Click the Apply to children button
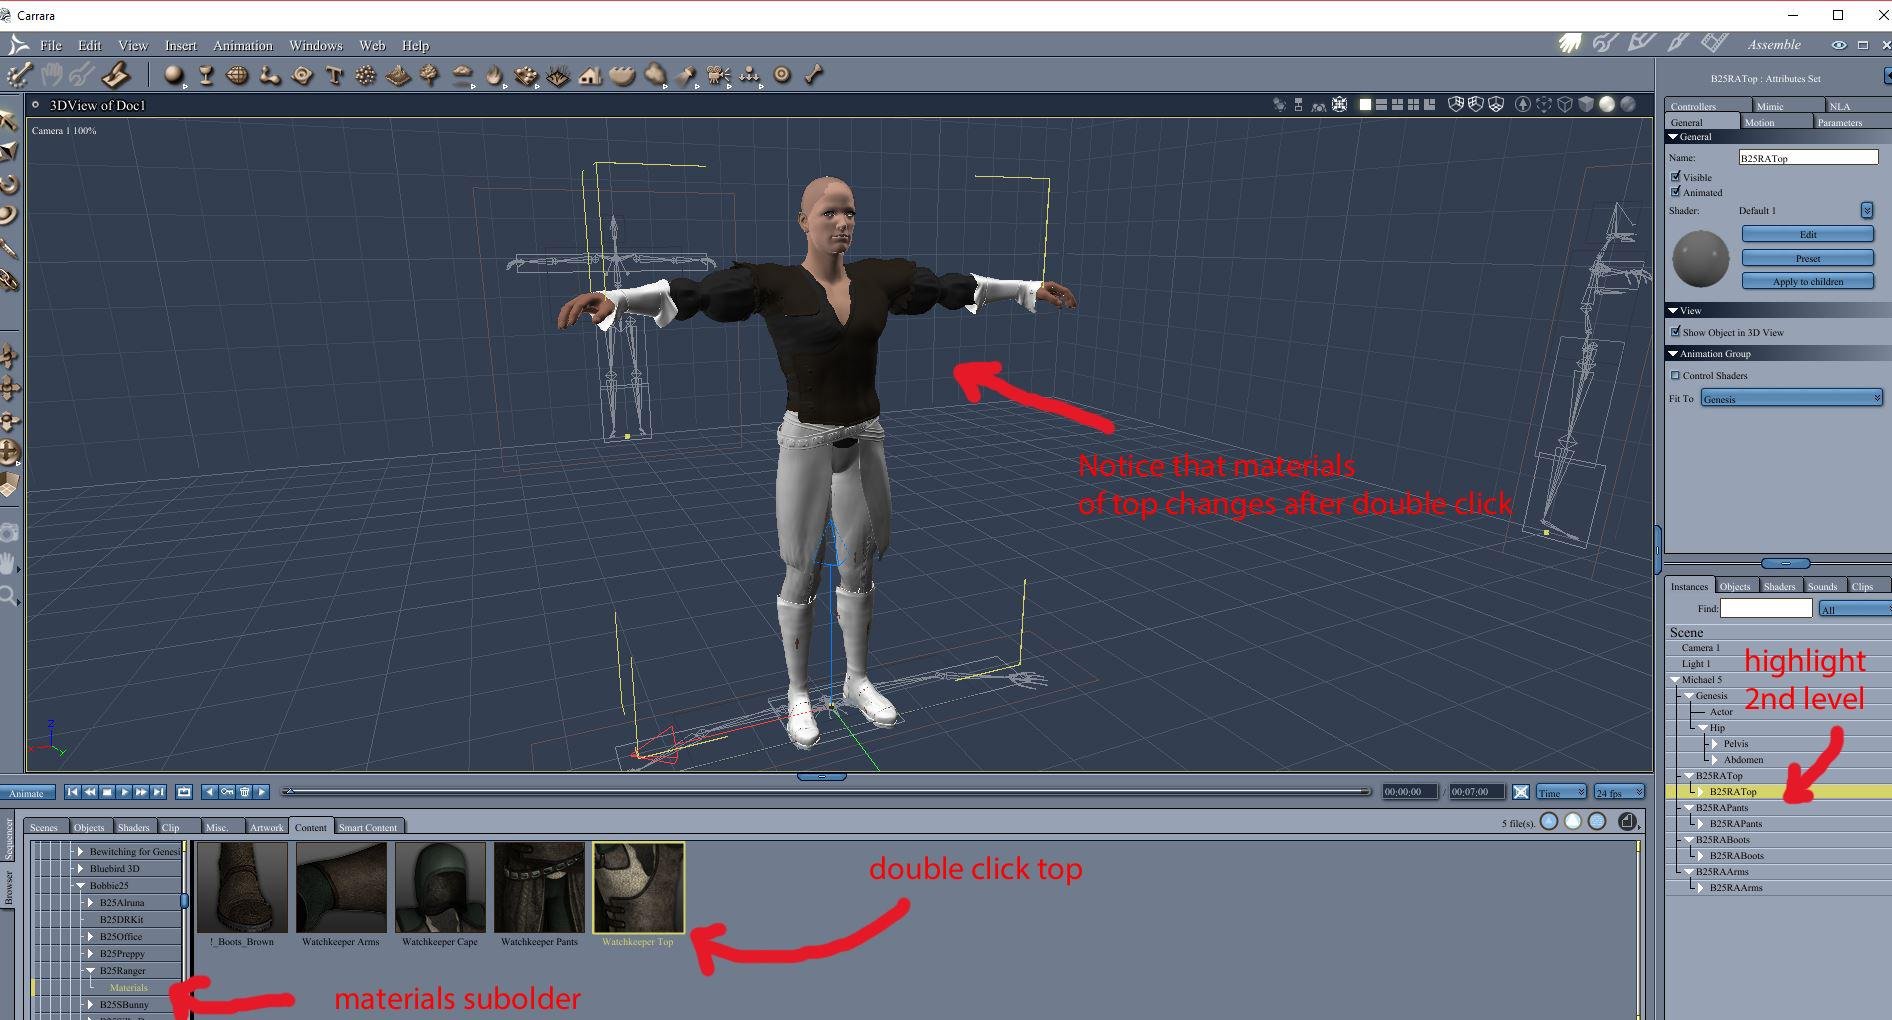 coord(1808,281)
